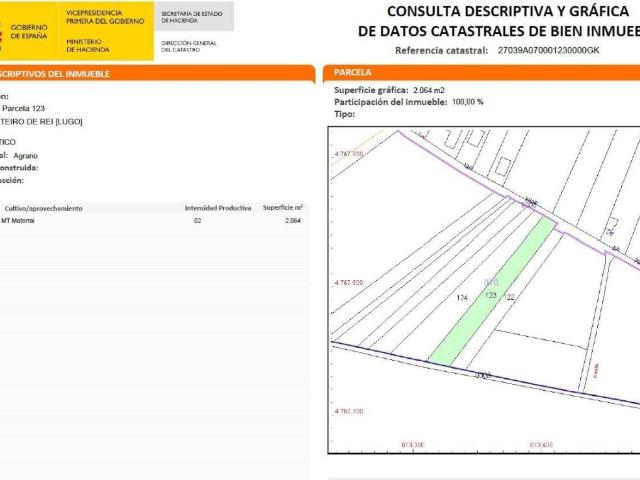Click the 'Secretaría de Estado de Hacienda' text
The height and width of the screenshot is (480, 640).
coord(192,17)
